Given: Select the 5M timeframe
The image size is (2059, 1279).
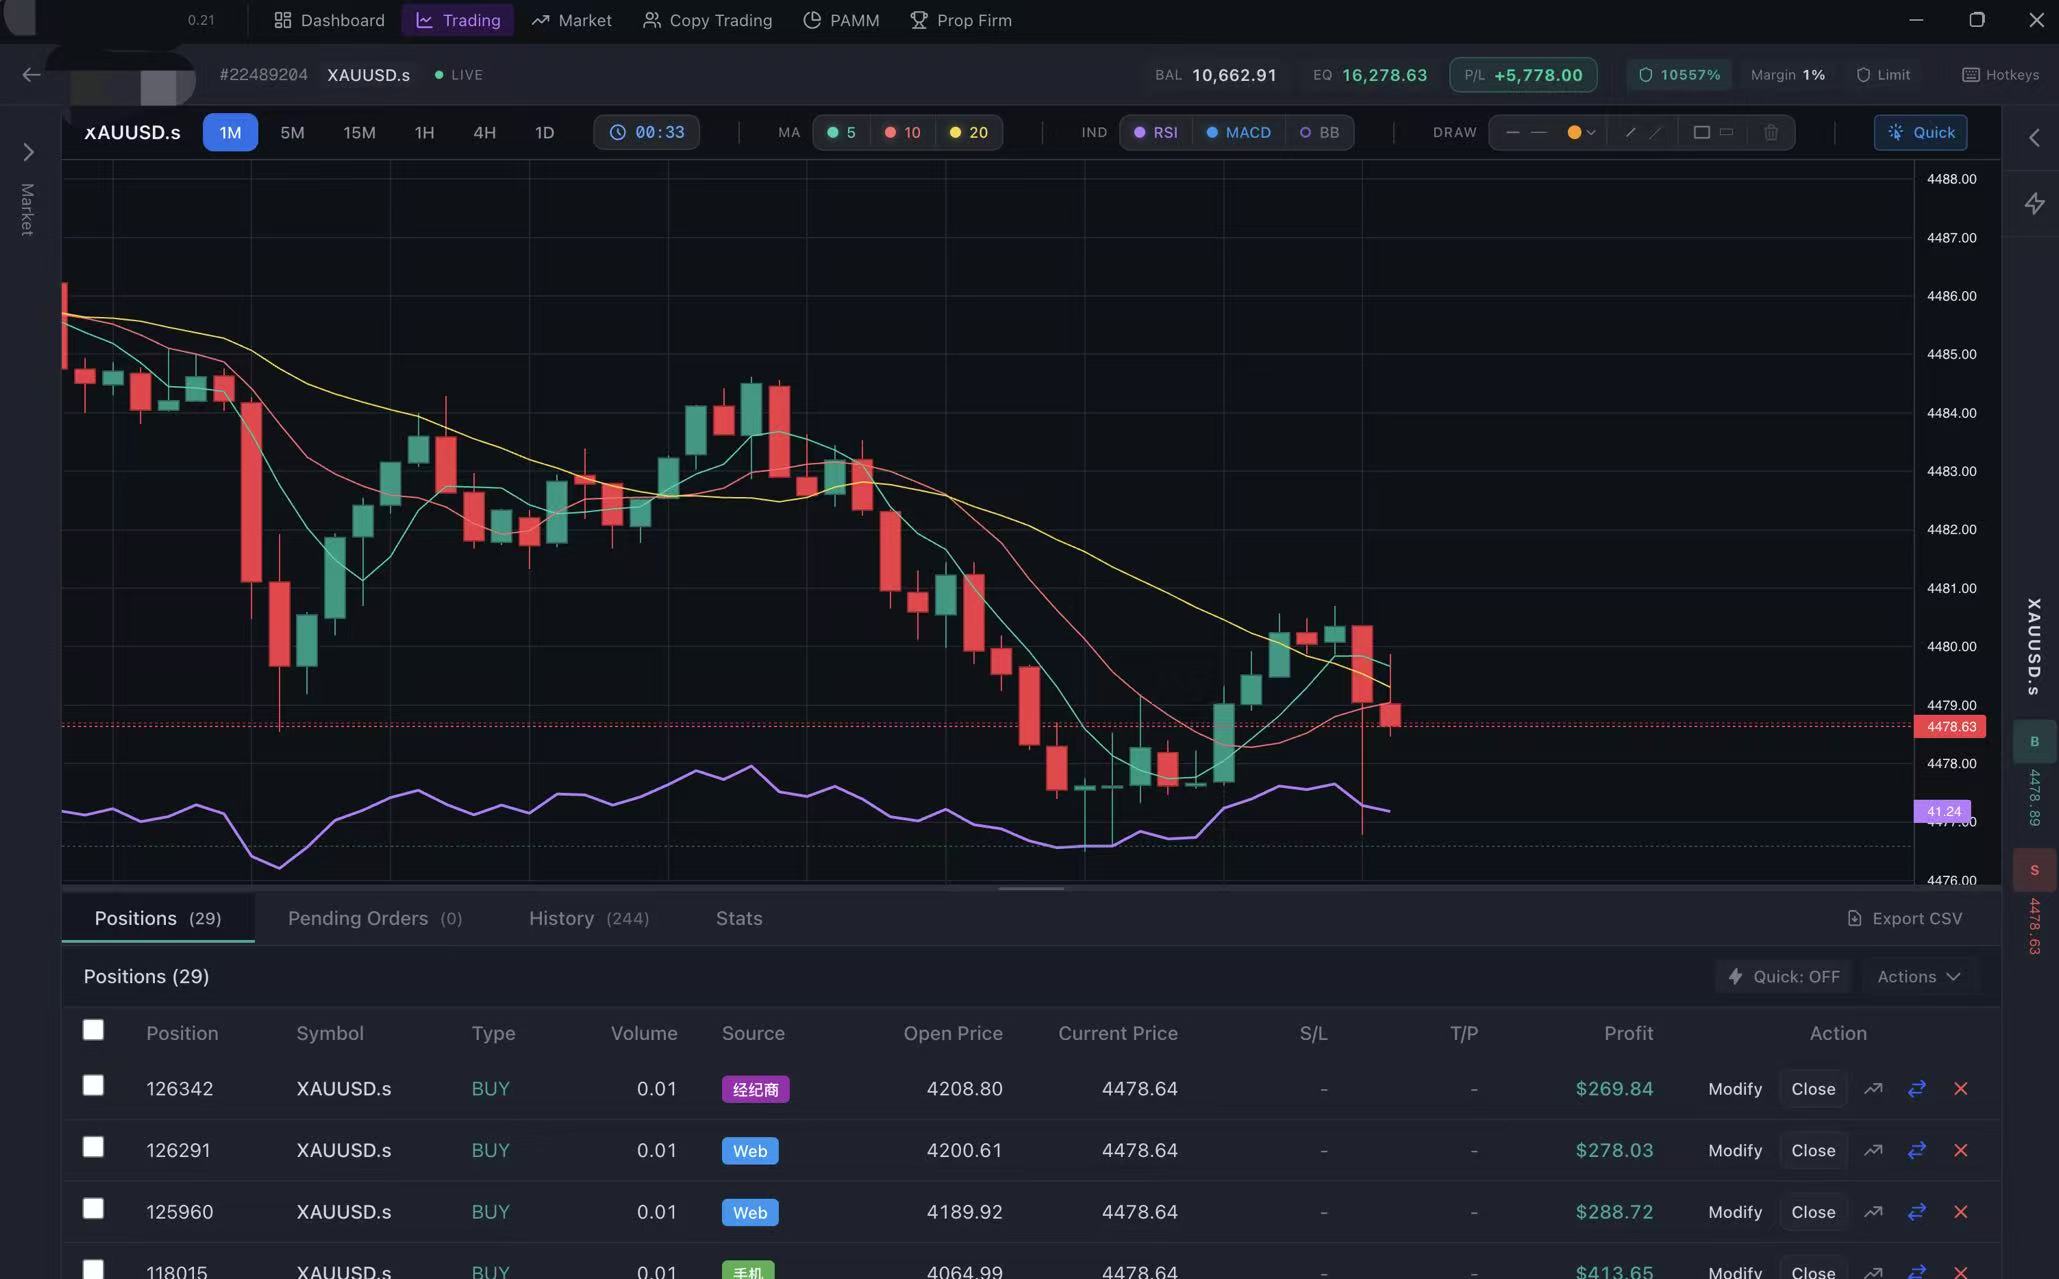Looking at the screenshot, I should 292,132.
